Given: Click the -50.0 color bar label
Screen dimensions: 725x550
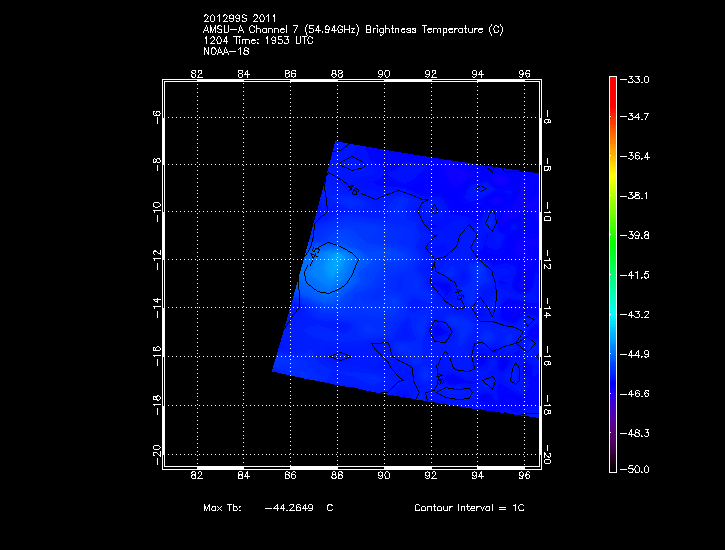Looking at the screenshot, I should point(636,469).
